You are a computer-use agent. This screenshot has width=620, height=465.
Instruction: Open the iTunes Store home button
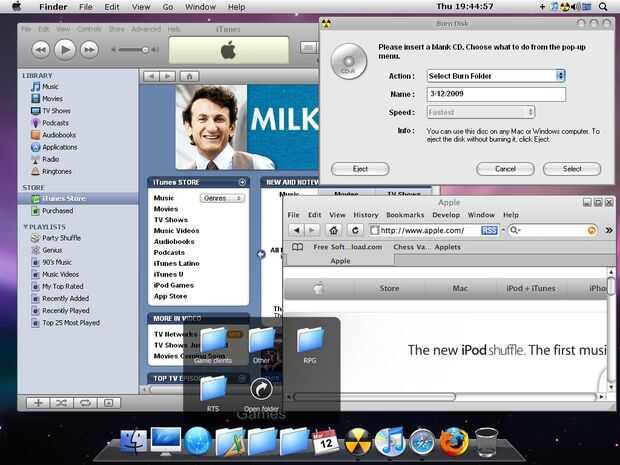(x=189, y=76)
